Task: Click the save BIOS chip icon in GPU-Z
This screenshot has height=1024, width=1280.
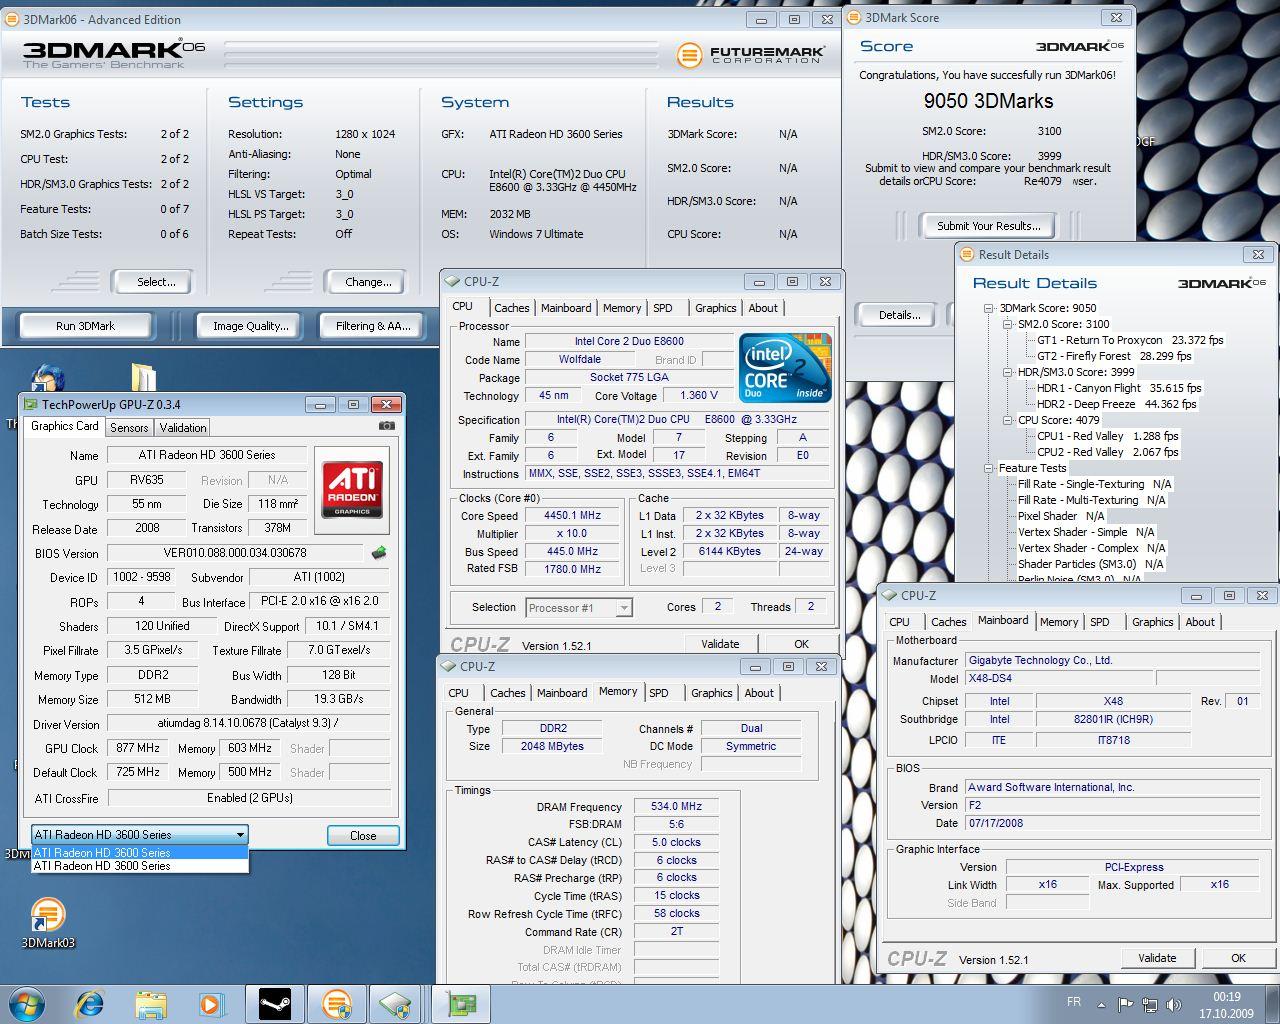Action: click(379, 552)
